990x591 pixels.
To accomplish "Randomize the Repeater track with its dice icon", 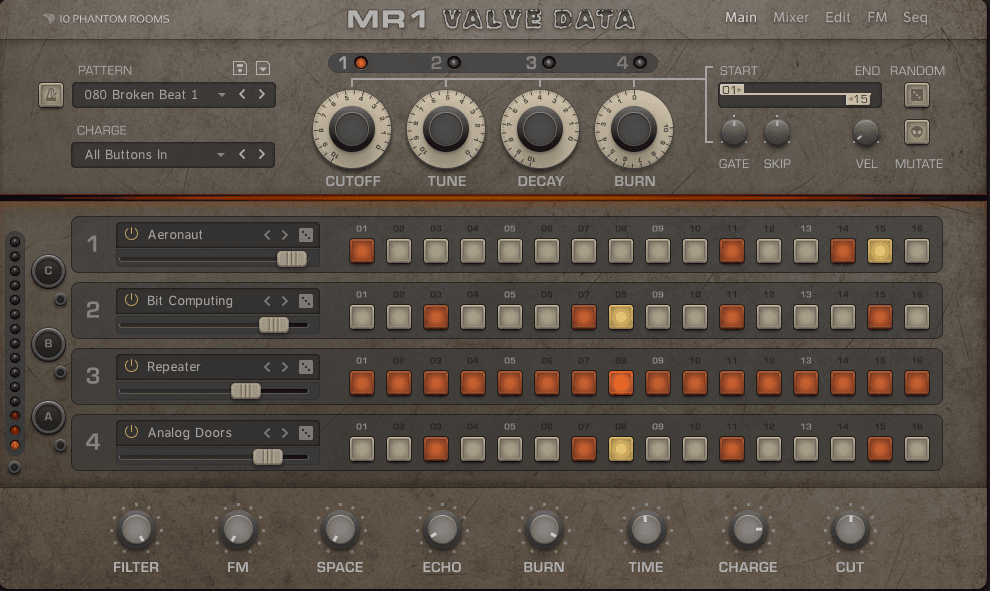I will tap(306, 367).
